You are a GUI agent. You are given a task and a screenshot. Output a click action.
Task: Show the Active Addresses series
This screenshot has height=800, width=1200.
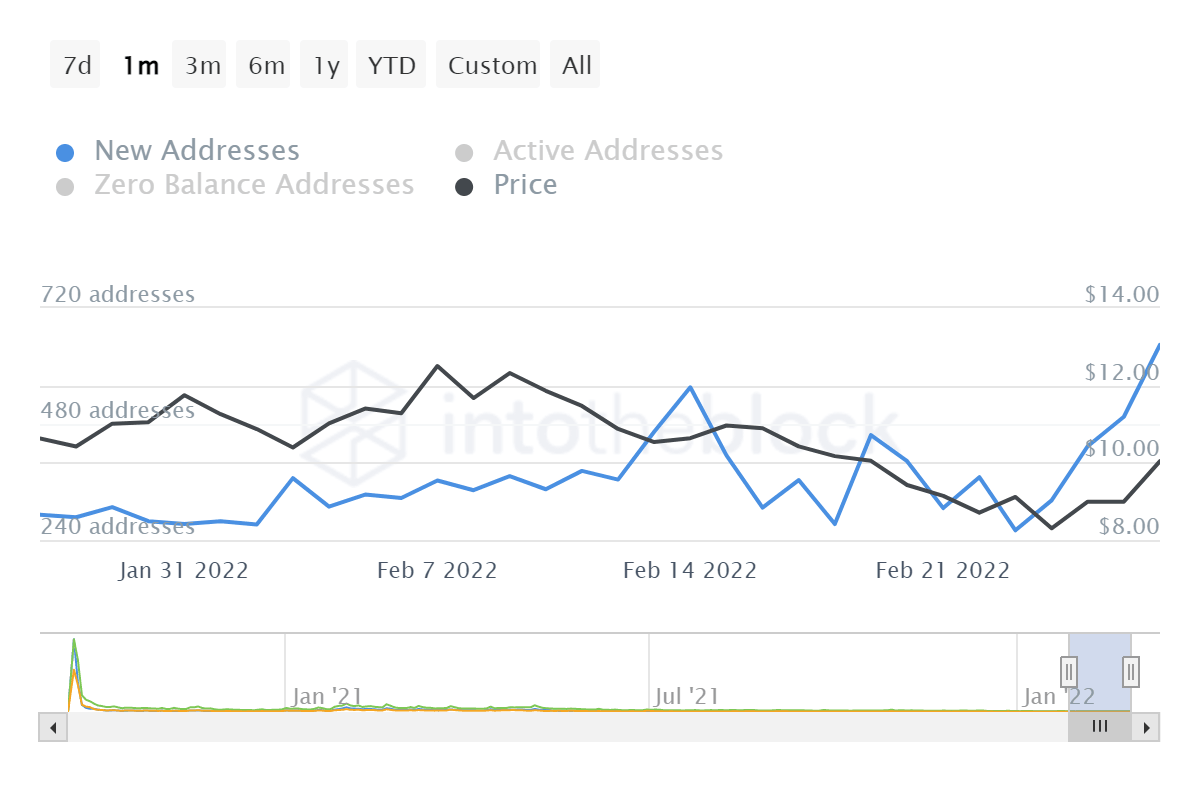point(608,151)
